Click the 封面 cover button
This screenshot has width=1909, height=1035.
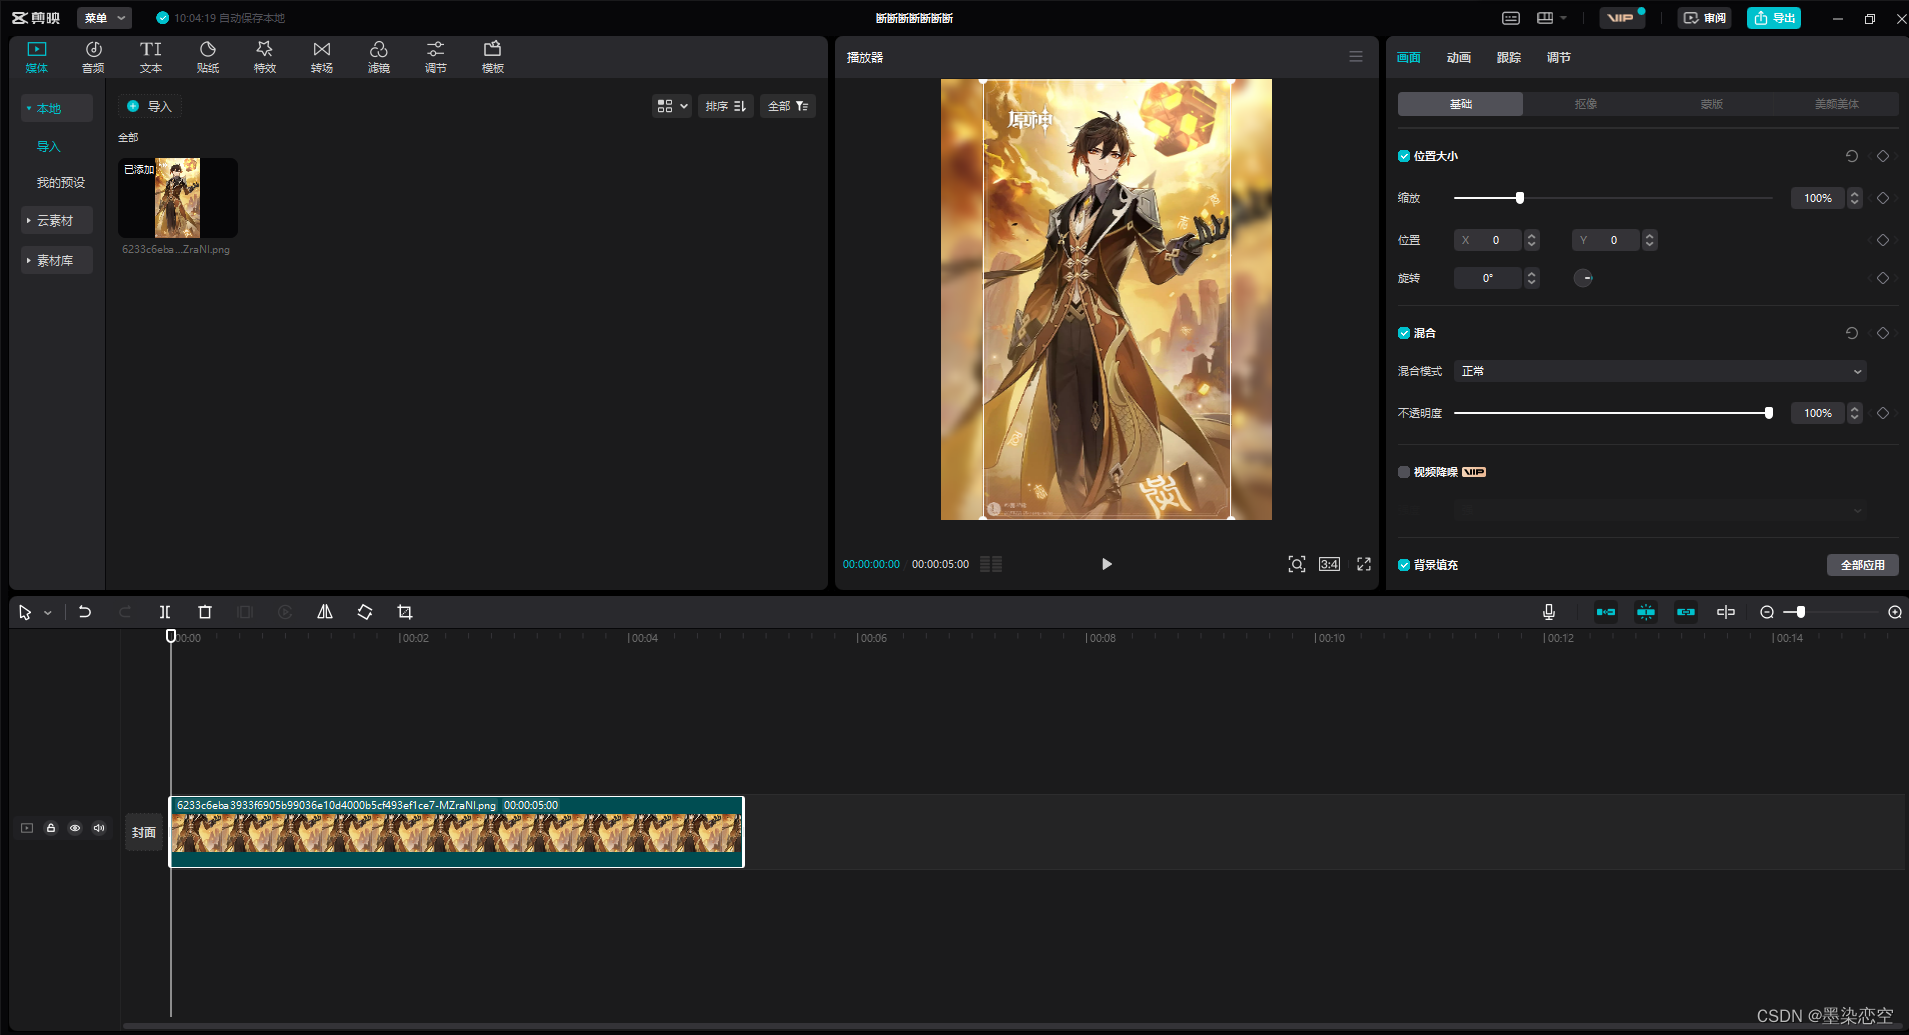[144, 832]
